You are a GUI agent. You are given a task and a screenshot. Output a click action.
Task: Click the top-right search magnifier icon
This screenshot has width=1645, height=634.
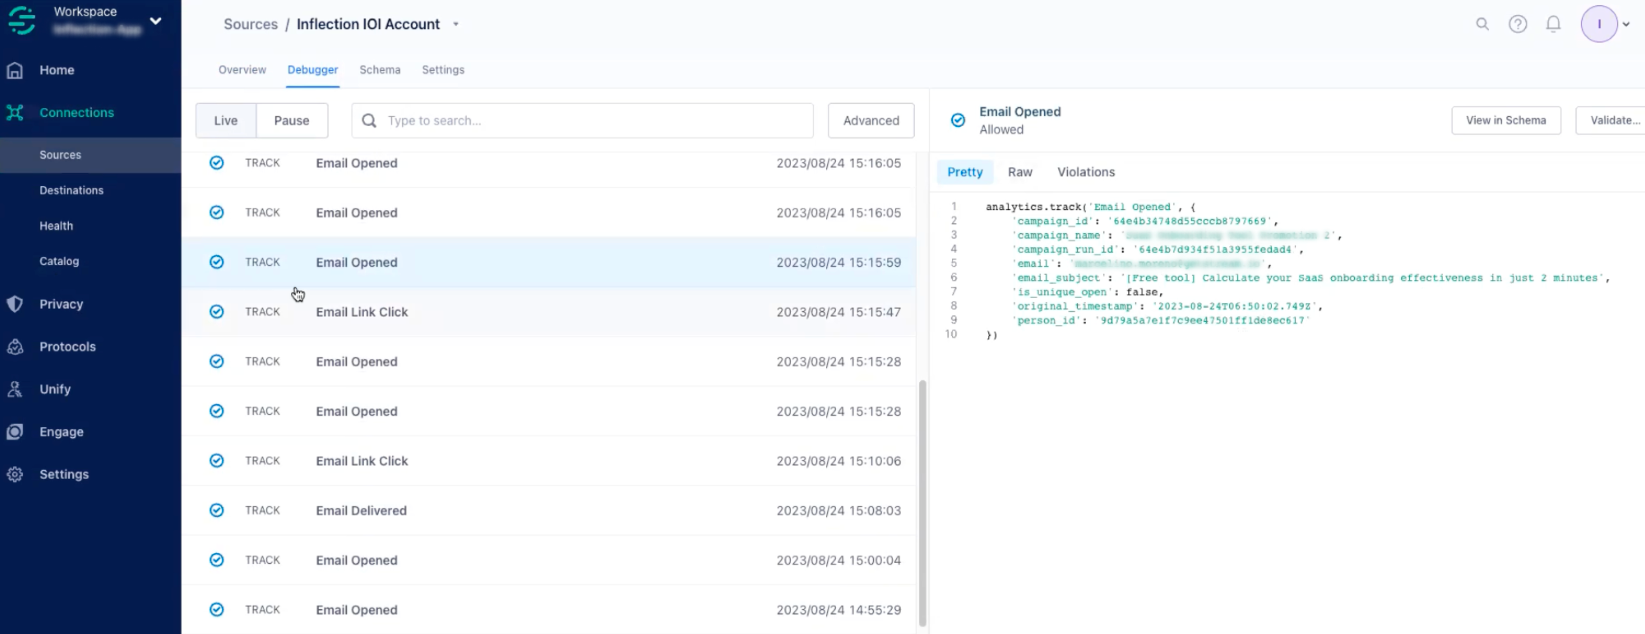[1483, 24]
